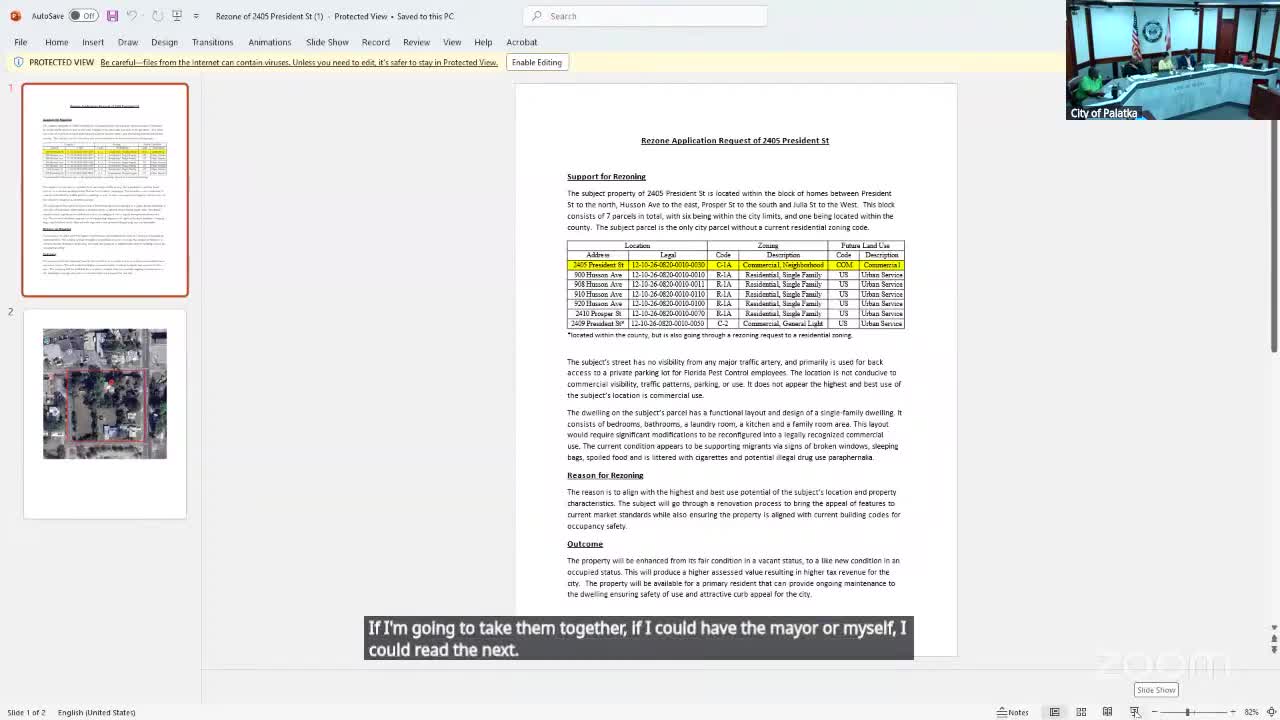Open the Slide Show view icon

coord(1135,712)
